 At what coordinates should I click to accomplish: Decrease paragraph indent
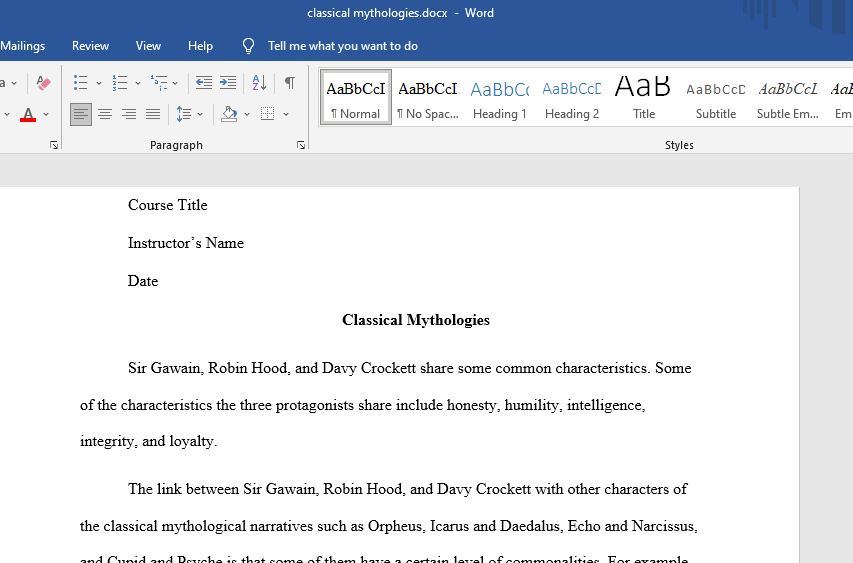click(x=203, y=83)
